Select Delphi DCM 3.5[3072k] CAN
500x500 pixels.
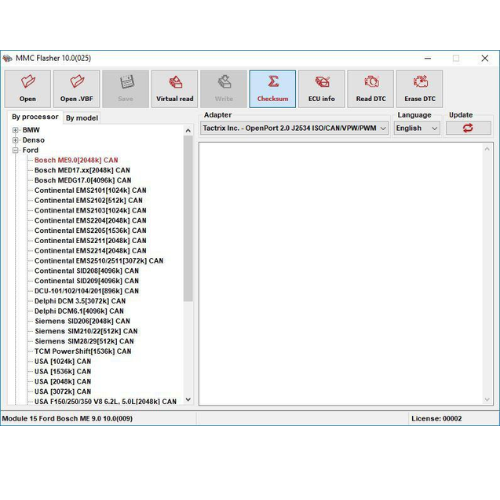pos(80,301)
